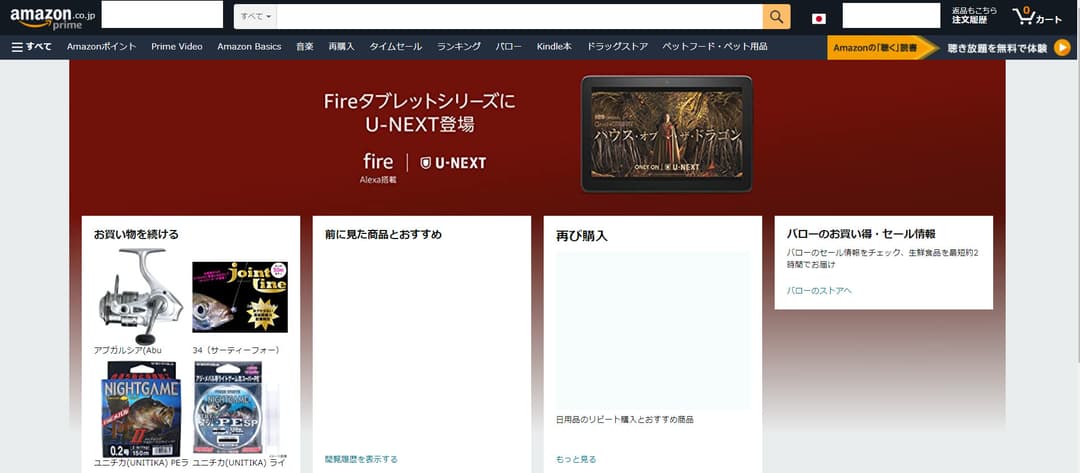The image size is (1080, 473).
Task: Open 返品もこちら 注文履歴
Action: 974,16
